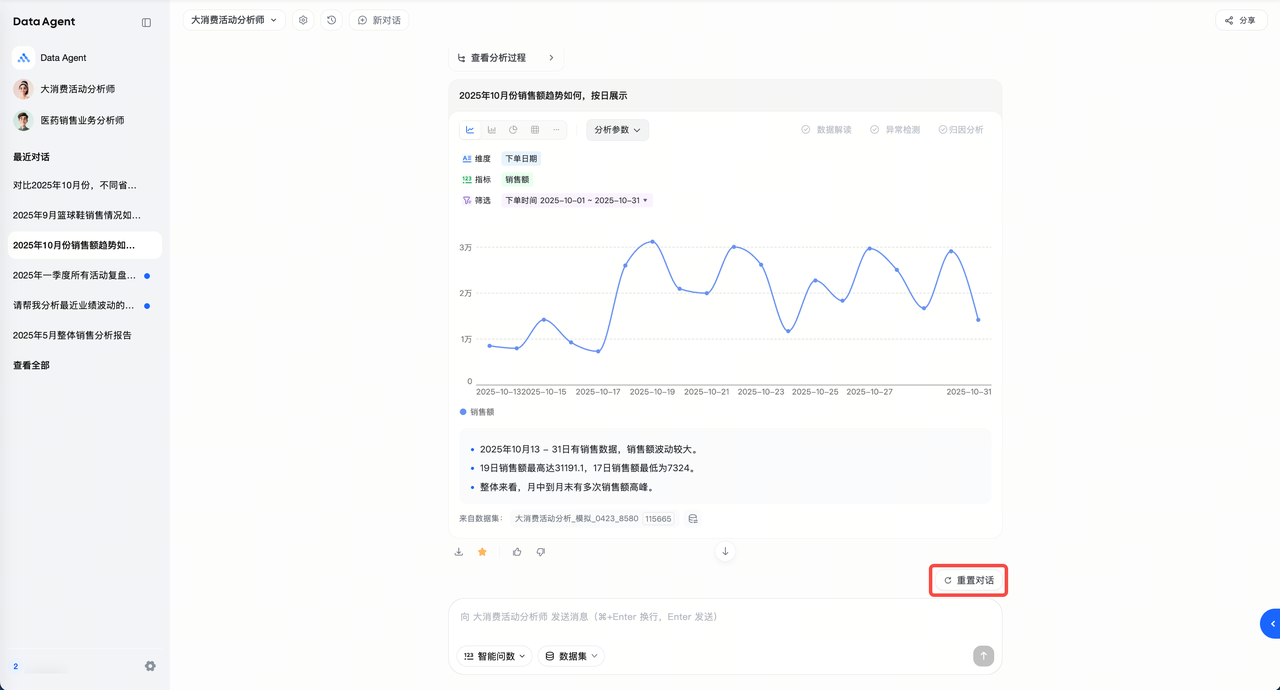Open 2025年5月整体销售分析报告 conversation
This screenshot has width=1280, height=690.
(x=72, y=335)
